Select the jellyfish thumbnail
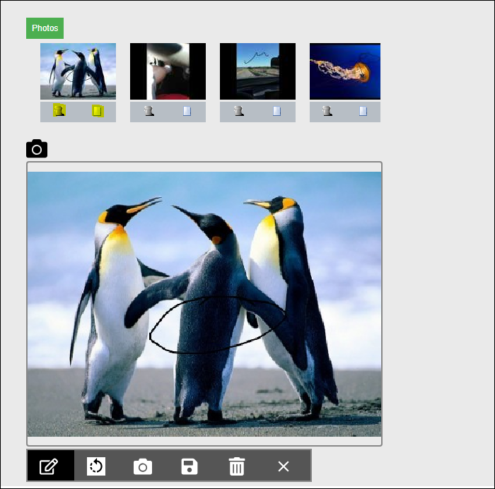This screenshot has height=489, width=495. point(345,71)
